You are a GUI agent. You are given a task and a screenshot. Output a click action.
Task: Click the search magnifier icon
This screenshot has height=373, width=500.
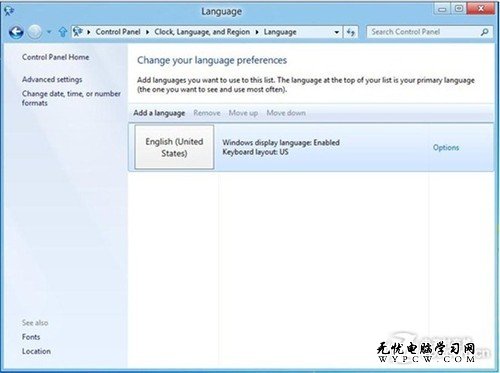click(485, 32)
